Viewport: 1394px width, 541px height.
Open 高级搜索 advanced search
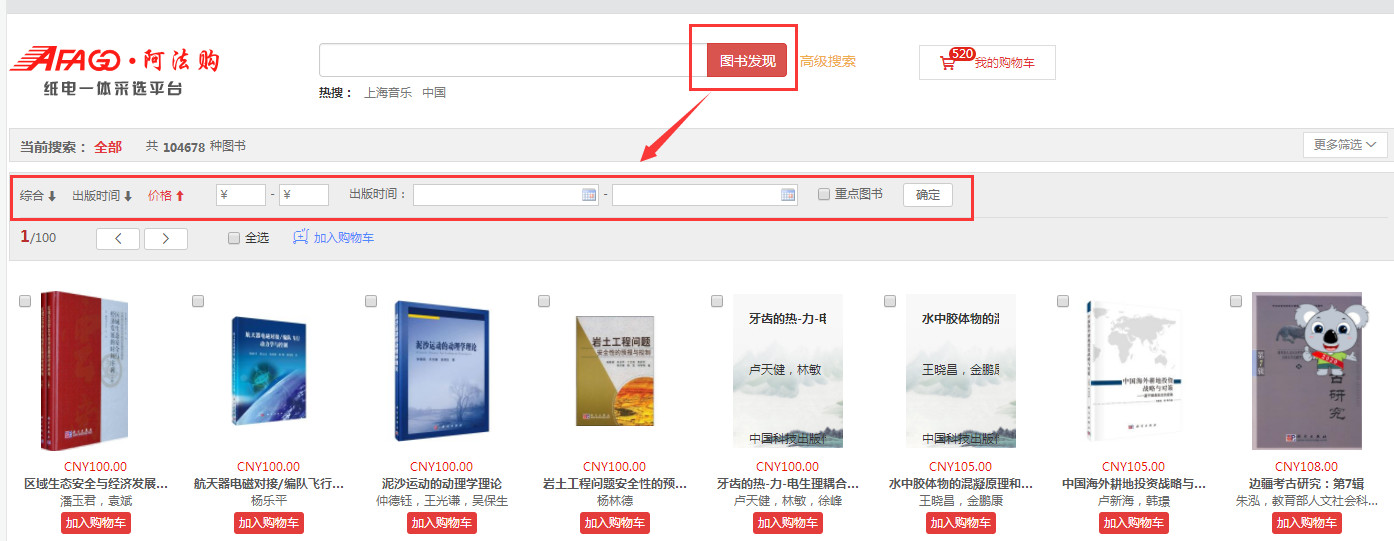tap(828, 61)
